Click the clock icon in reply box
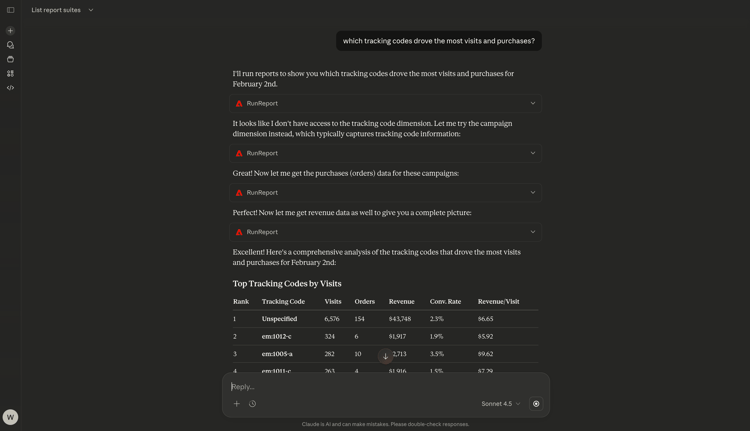 click(253, 404)
